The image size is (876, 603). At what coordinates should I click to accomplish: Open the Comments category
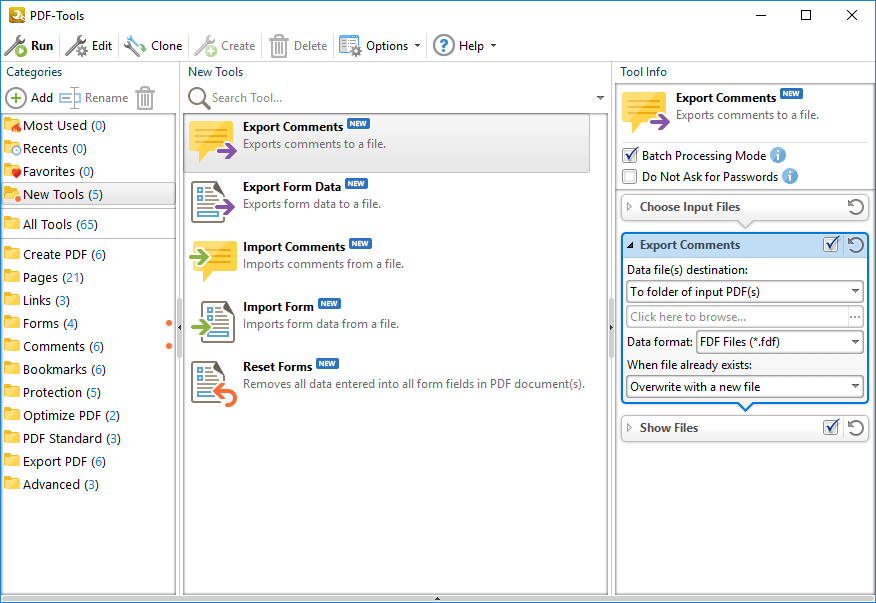click(54, 347)
